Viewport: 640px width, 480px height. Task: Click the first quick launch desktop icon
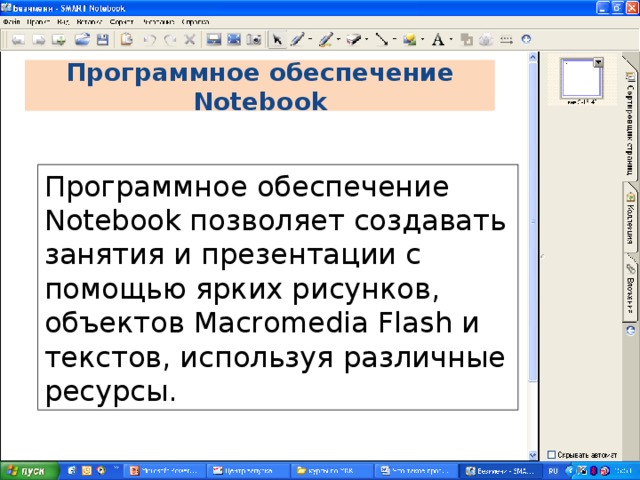point(72,471)
